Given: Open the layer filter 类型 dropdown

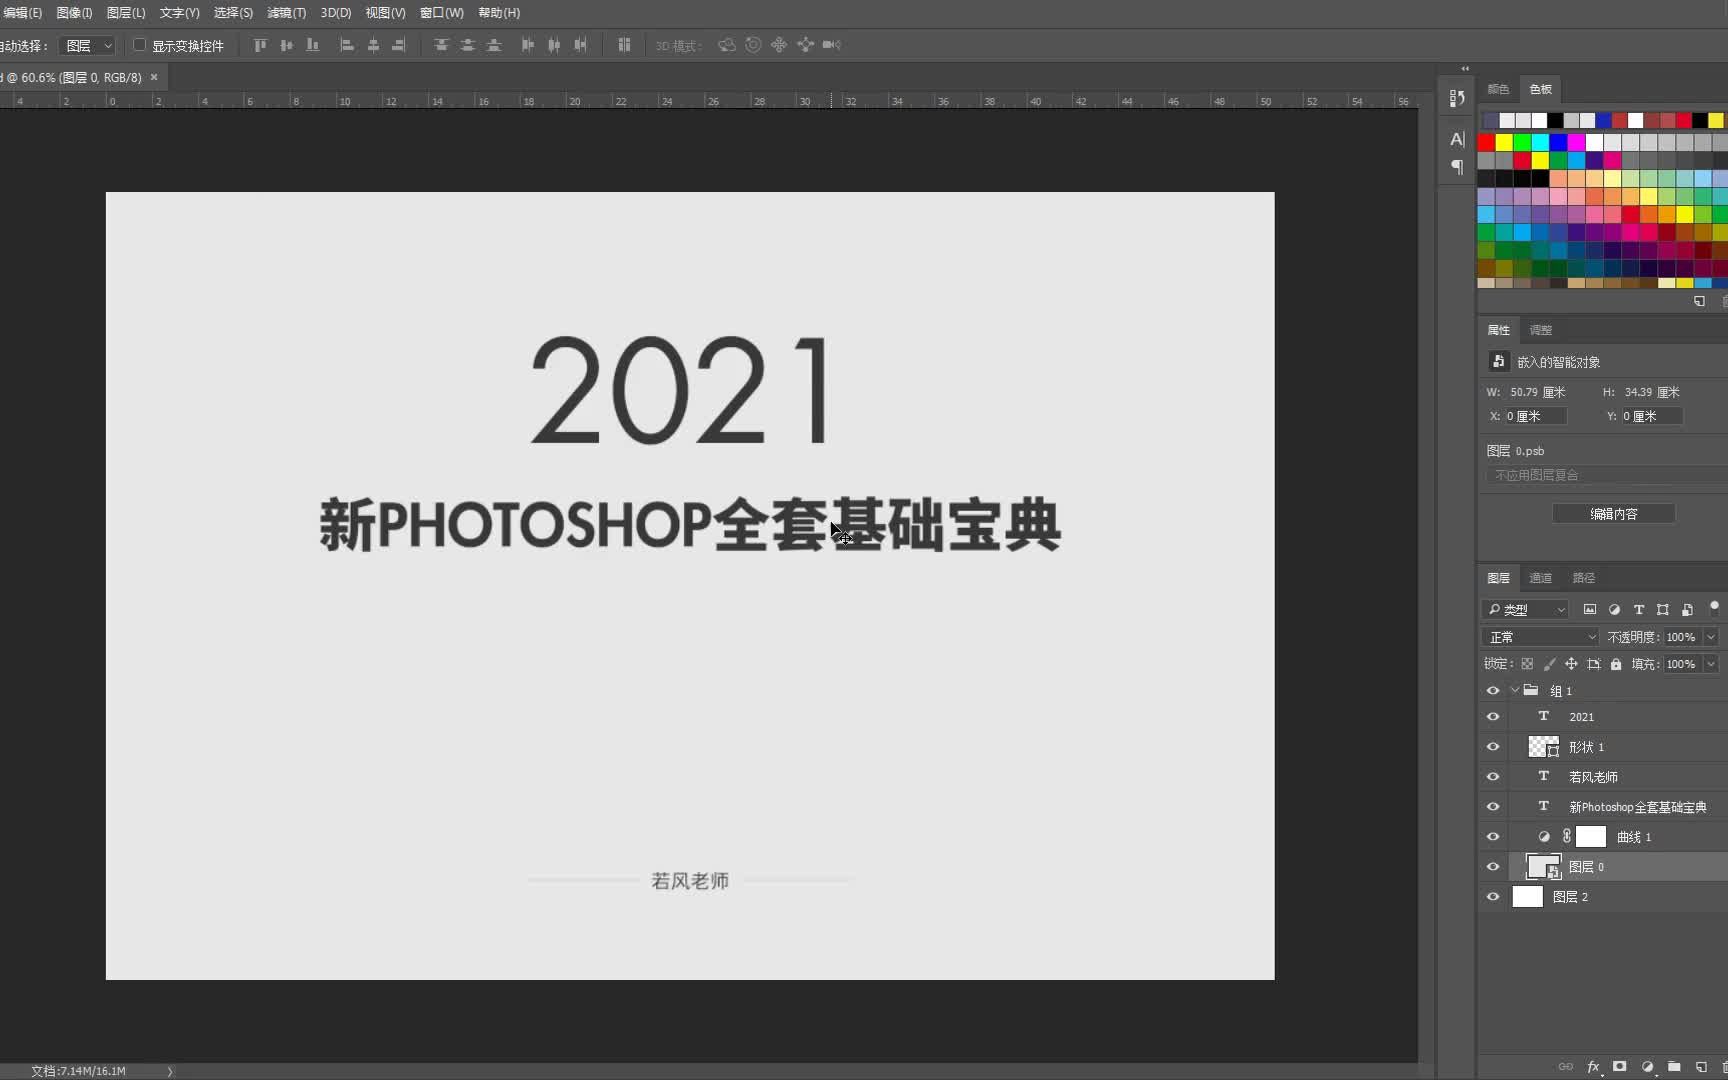Looking at the screenshot, I should click(1525, 609).
